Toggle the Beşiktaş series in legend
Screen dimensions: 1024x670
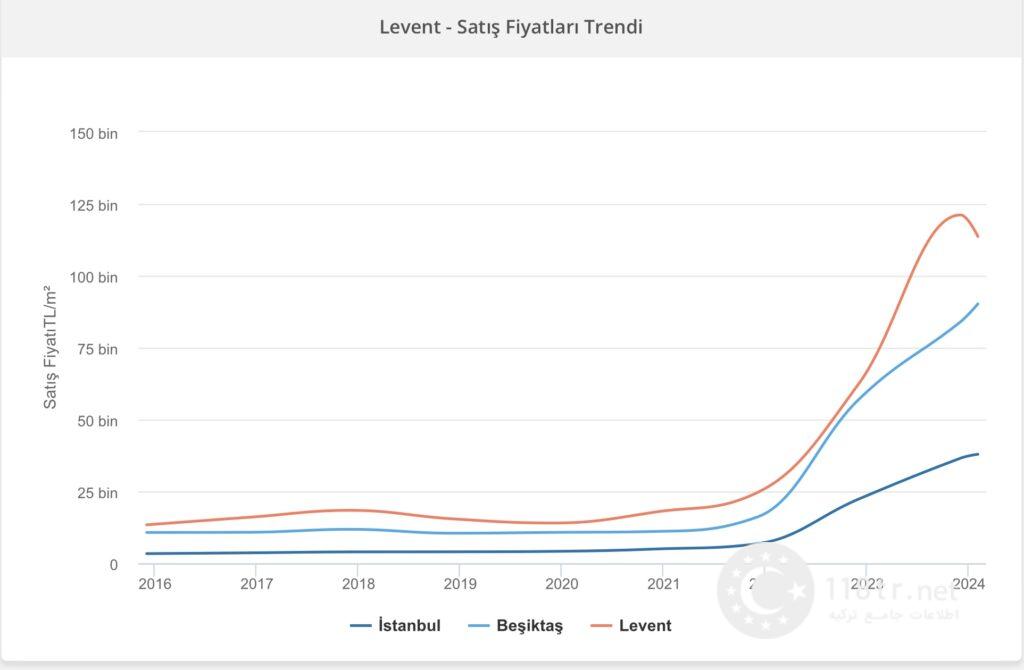pyautogui.click(x=529, y=626)
